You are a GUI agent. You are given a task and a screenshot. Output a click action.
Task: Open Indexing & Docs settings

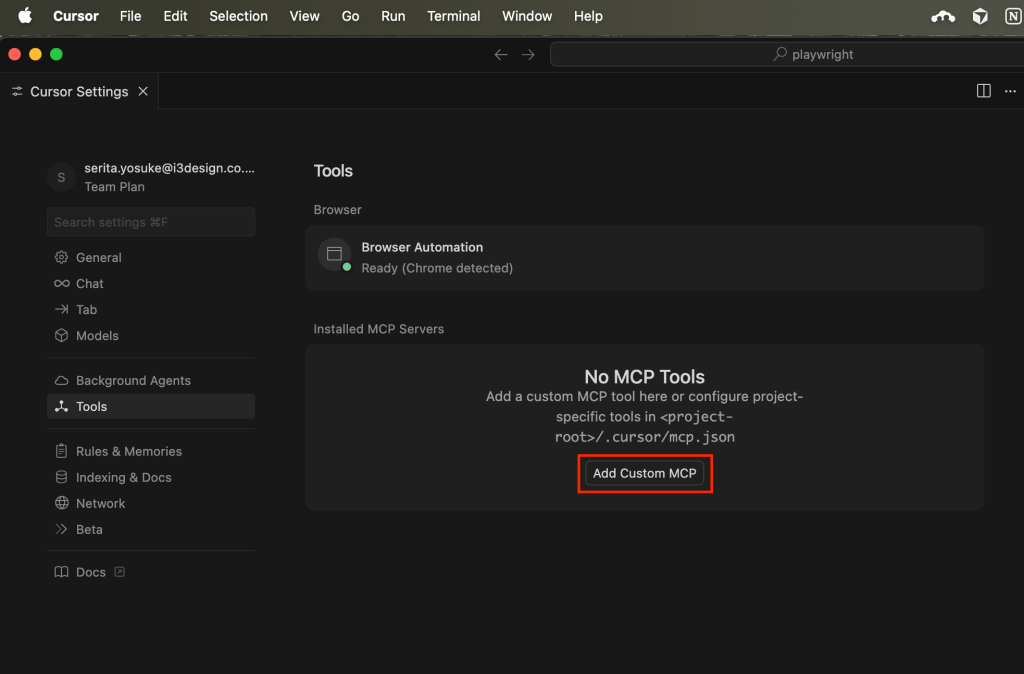click(123, 477)
